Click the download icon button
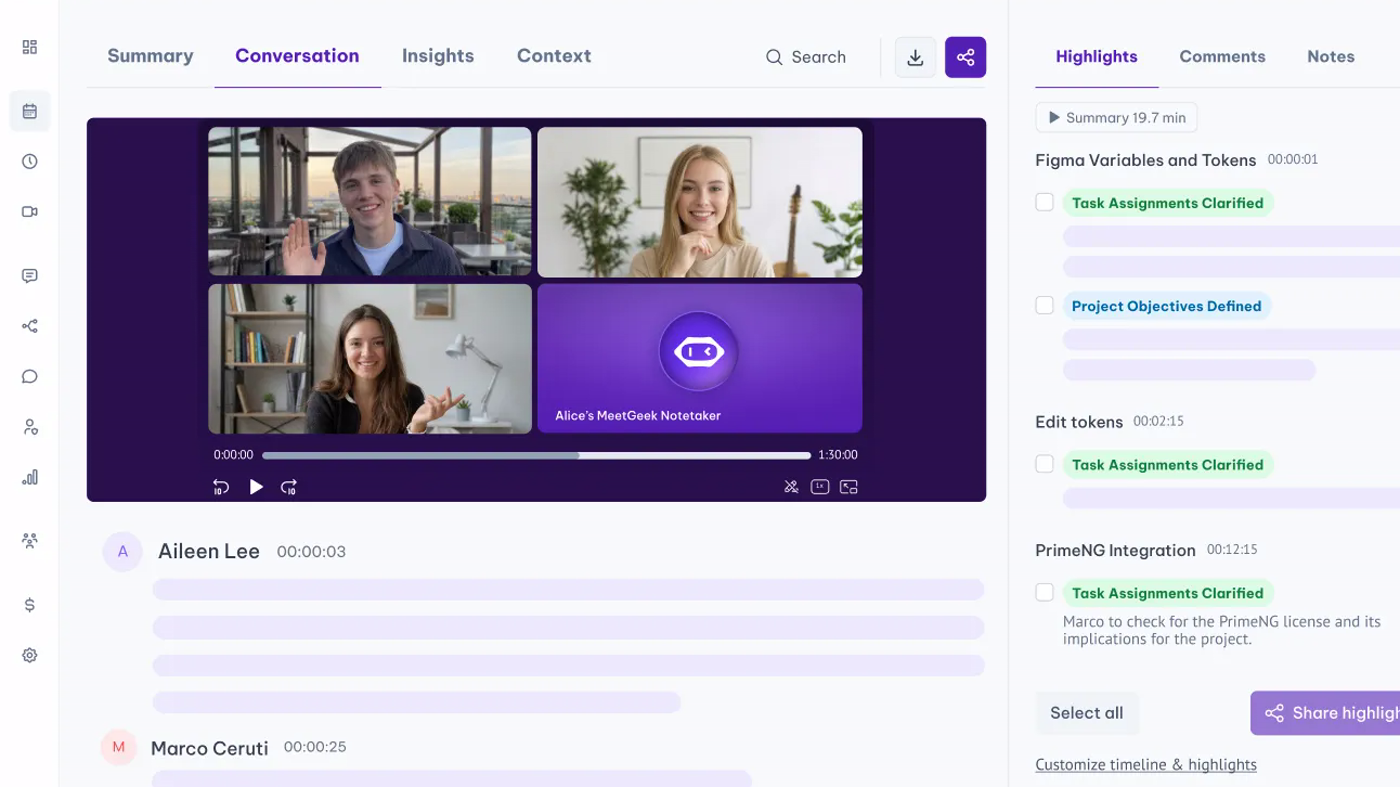Image resolution: width=1400 pixels, height=787 pixels. click(x=915, y=58)
